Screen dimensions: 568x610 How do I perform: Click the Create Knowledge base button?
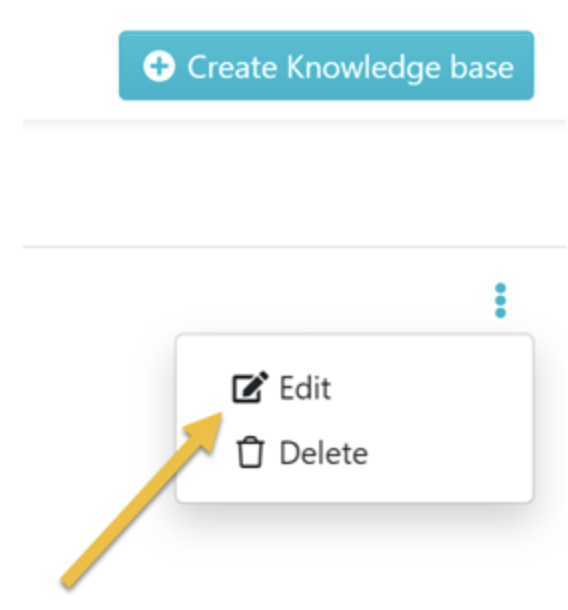[x=326, y=65]
